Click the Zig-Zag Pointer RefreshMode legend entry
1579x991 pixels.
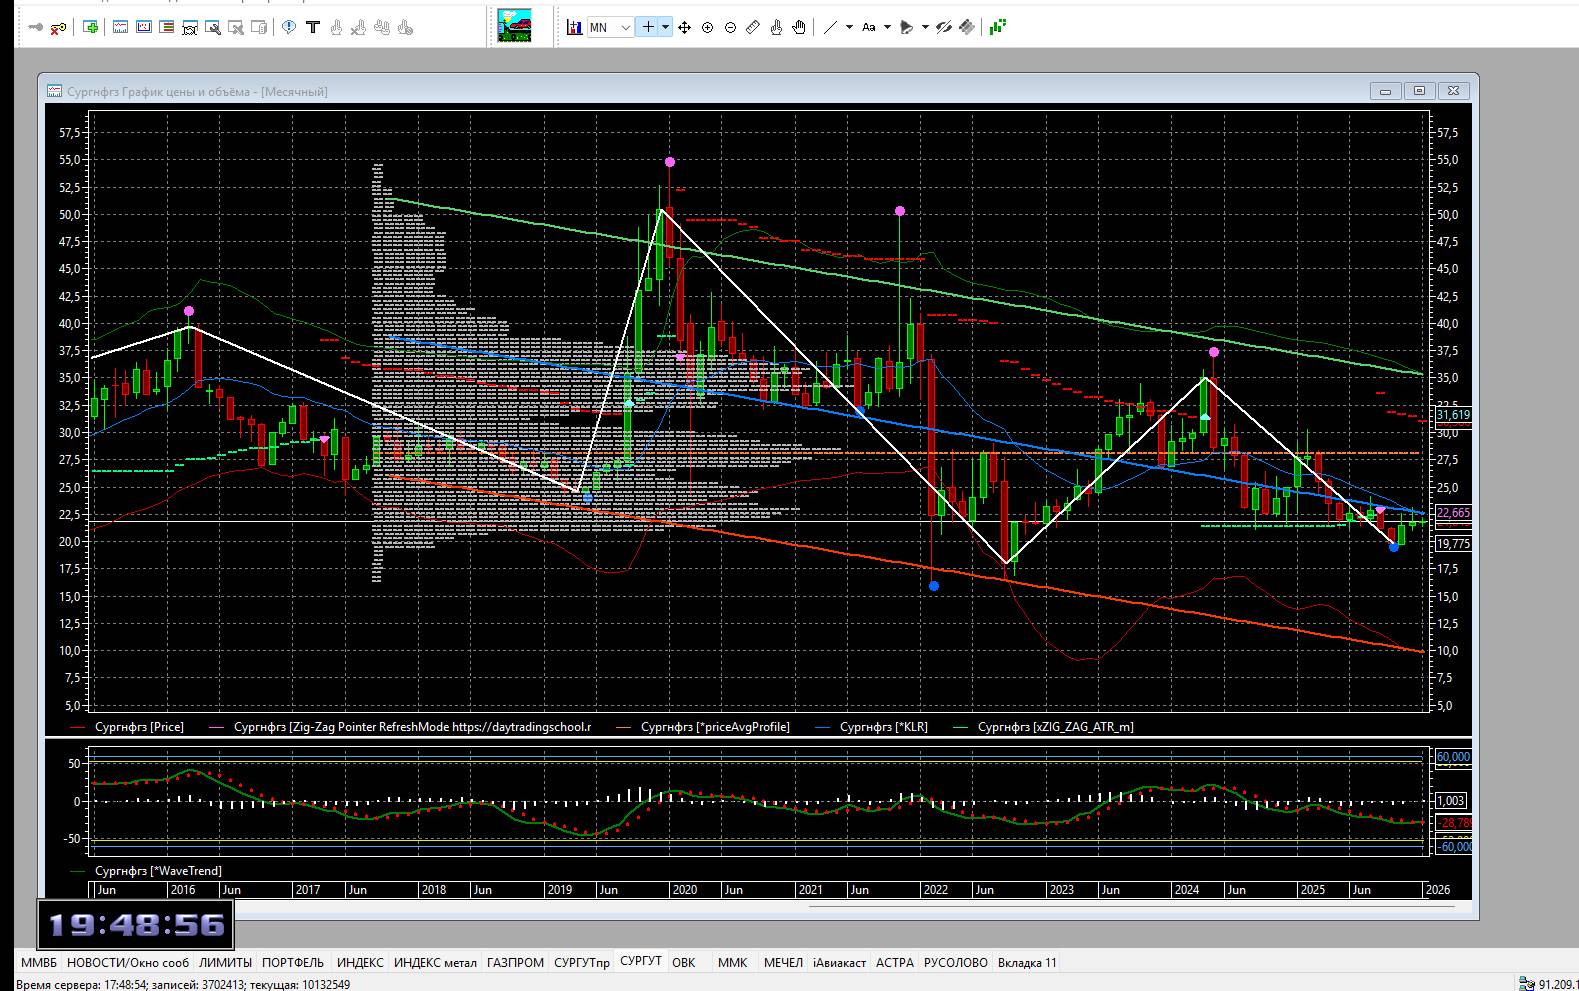click(412, 727)
